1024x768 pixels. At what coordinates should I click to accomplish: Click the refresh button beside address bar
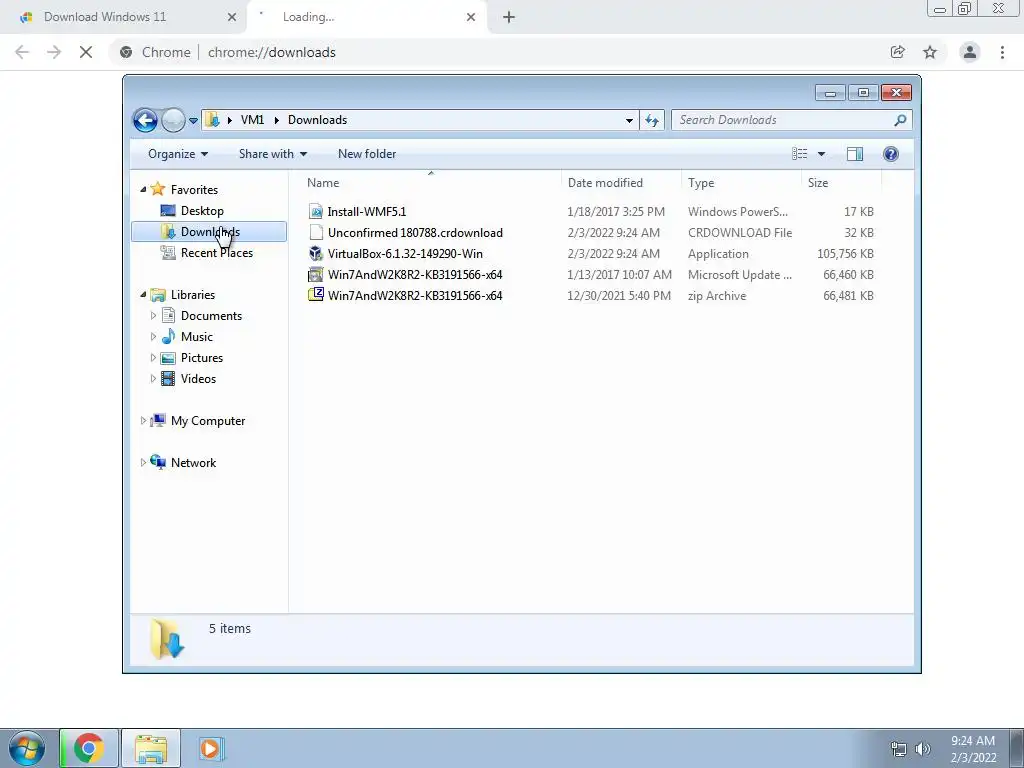[x=652, y=120]
